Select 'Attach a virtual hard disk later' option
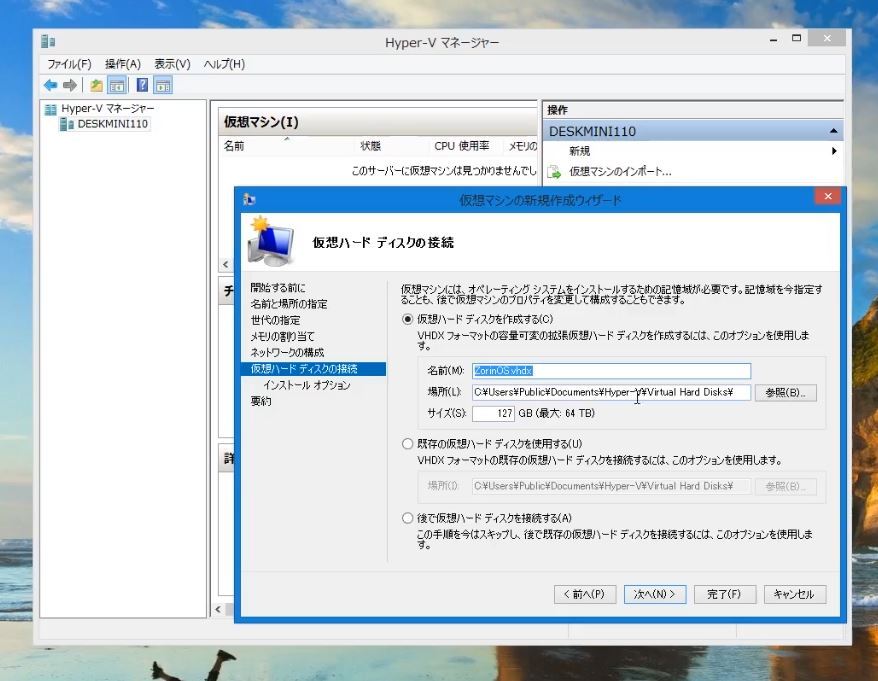 click(x=407, y=518)
